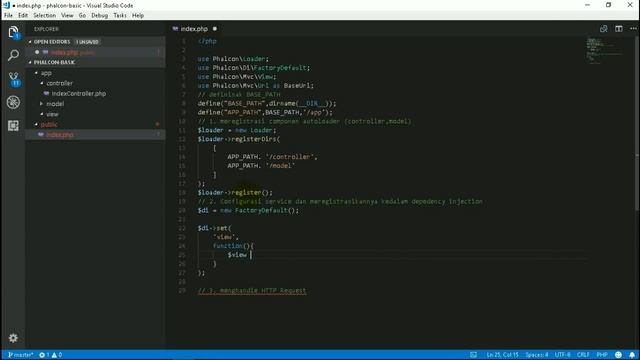Click the 1 UNSAVED badge
This screenshot has width=640, height=360.
pos(87,42)
